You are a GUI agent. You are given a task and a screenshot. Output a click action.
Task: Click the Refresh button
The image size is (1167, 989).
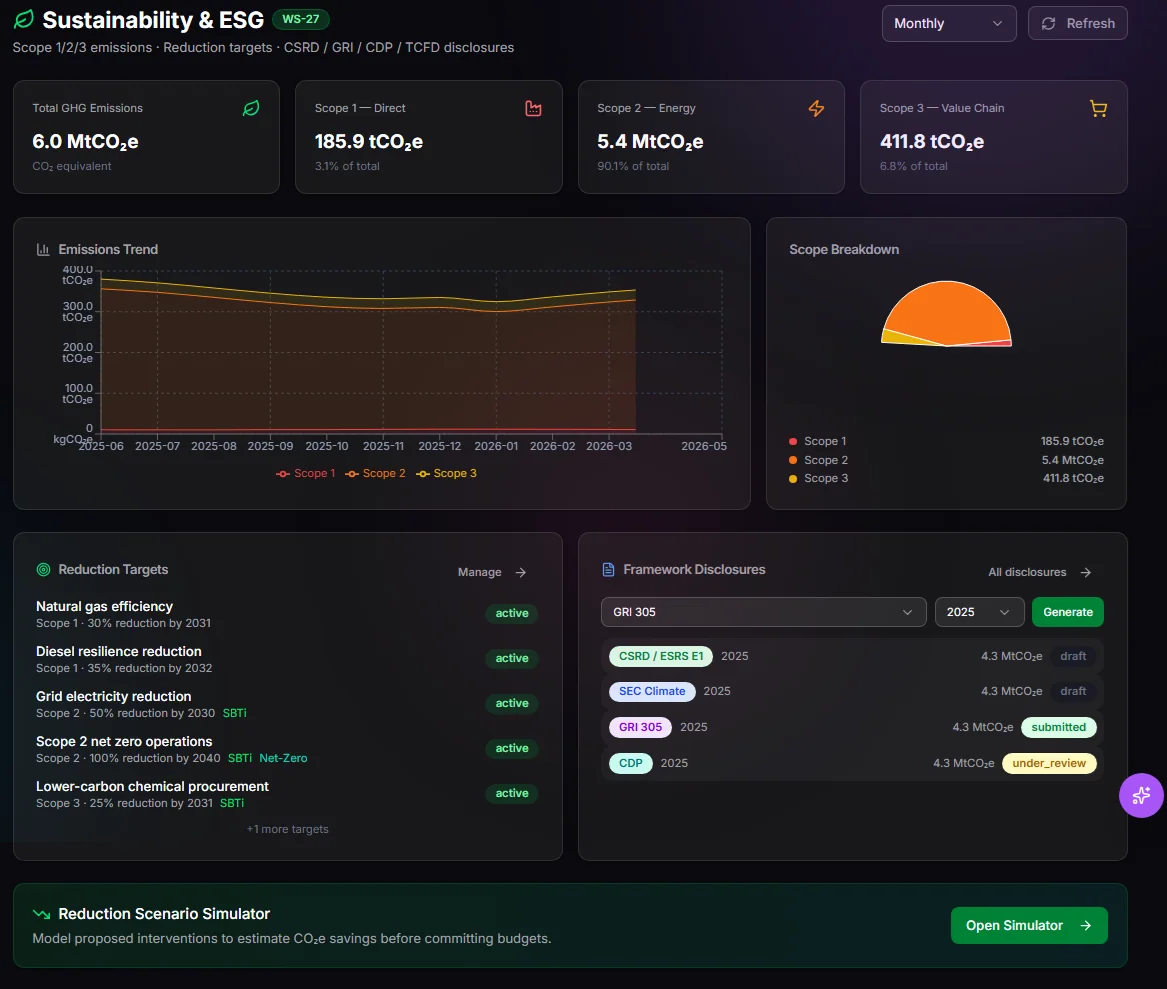[1078, 24]
